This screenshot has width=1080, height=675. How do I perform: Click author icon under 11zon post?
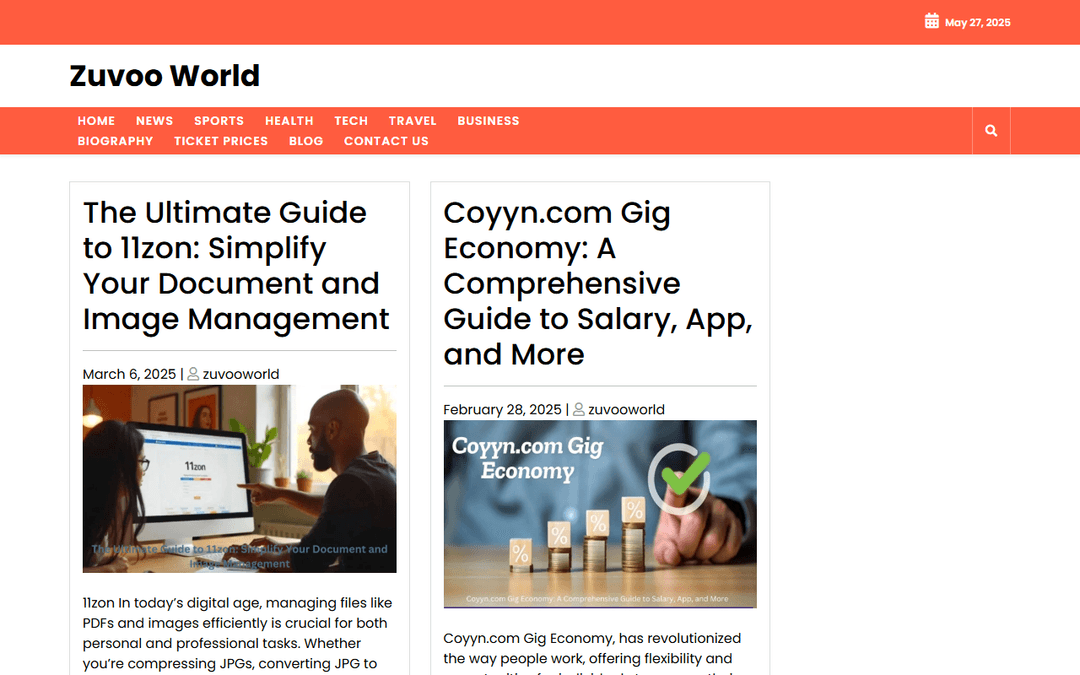pos(194,374)
